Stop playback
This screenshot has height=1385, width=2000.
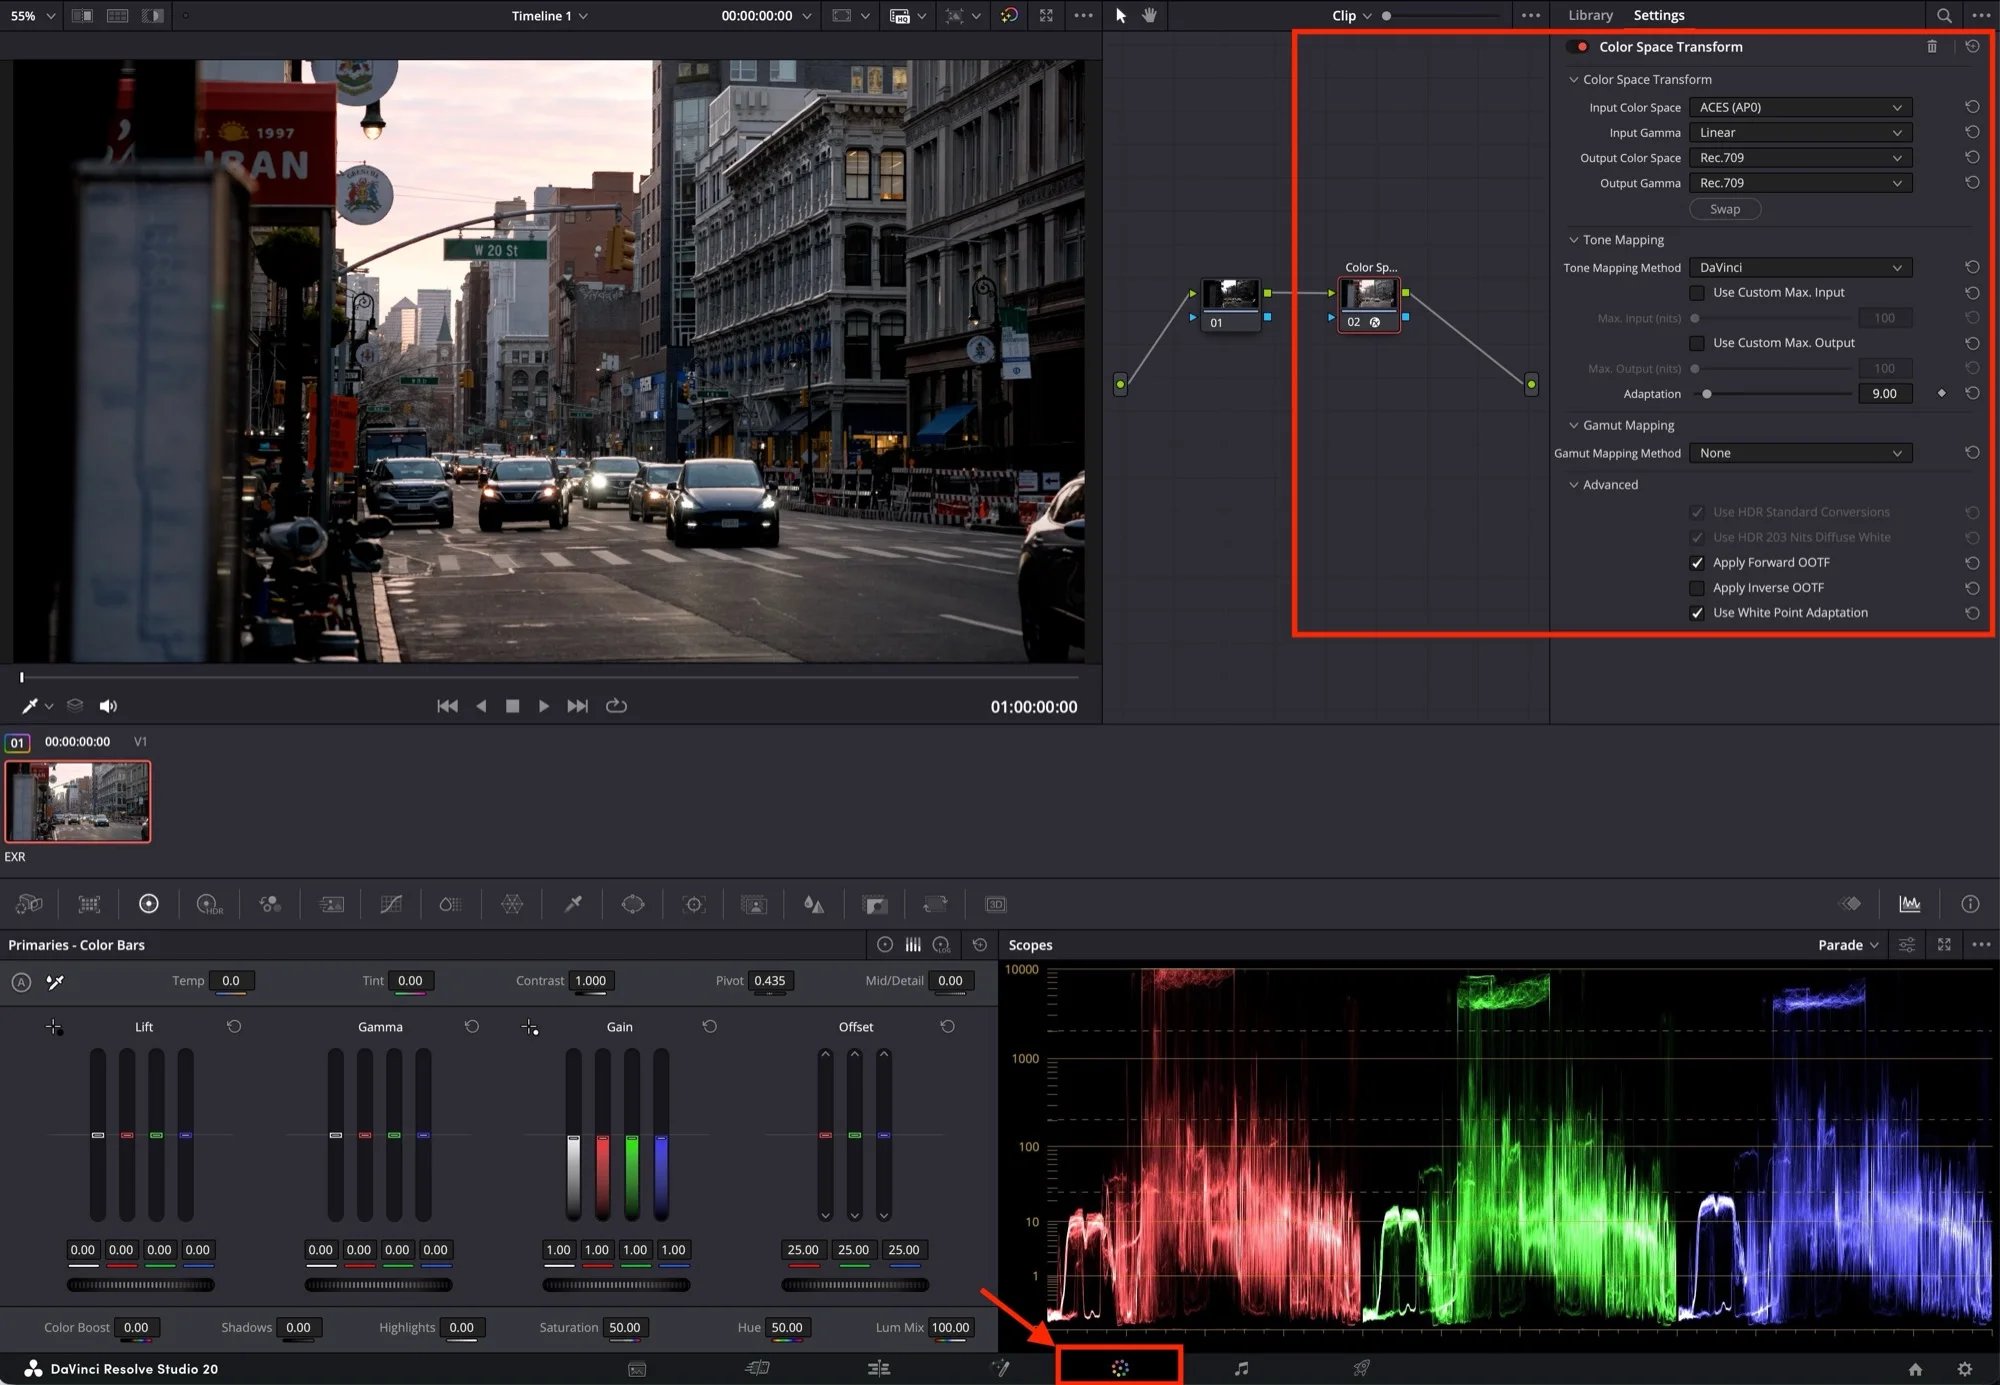click(x=512, y=706)
